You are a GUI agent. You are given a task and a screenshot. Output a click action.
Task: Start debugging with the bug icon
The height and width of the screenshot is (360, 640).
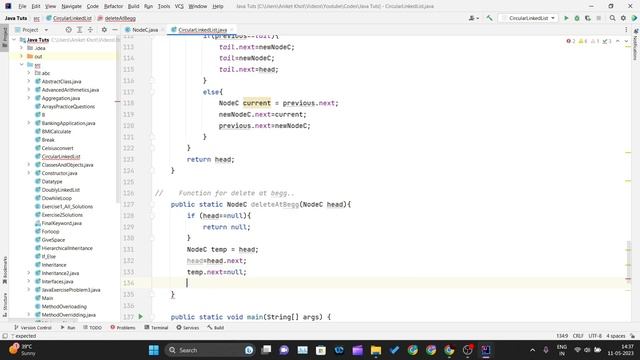tap(577, 18)
